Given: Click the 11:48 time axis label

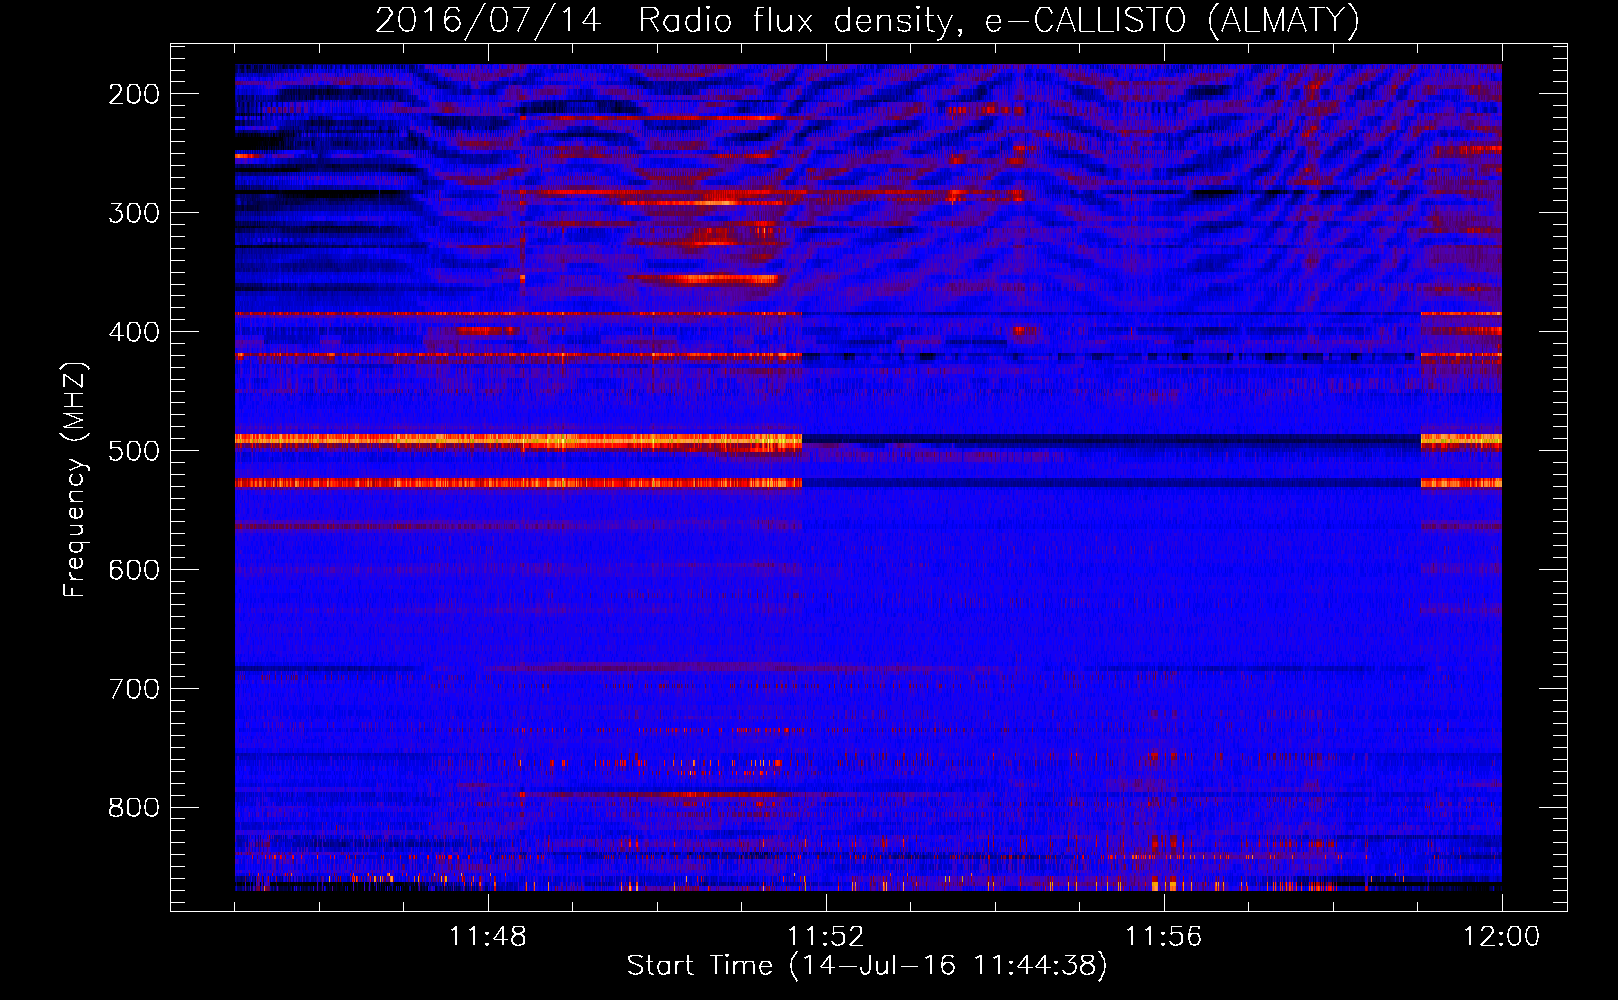Looking at the screenshot, I should (x=487, y=937).
